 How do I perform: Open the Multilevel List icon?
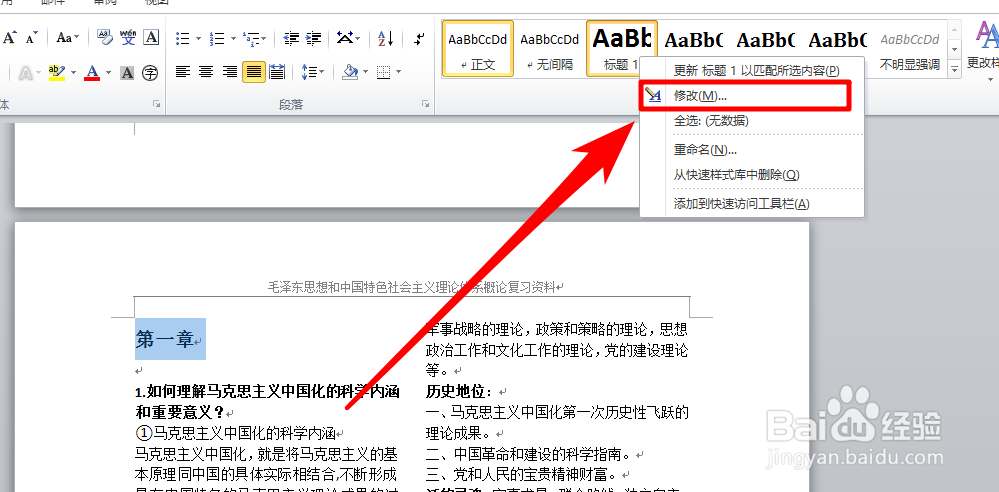click(x=255, y=39)
